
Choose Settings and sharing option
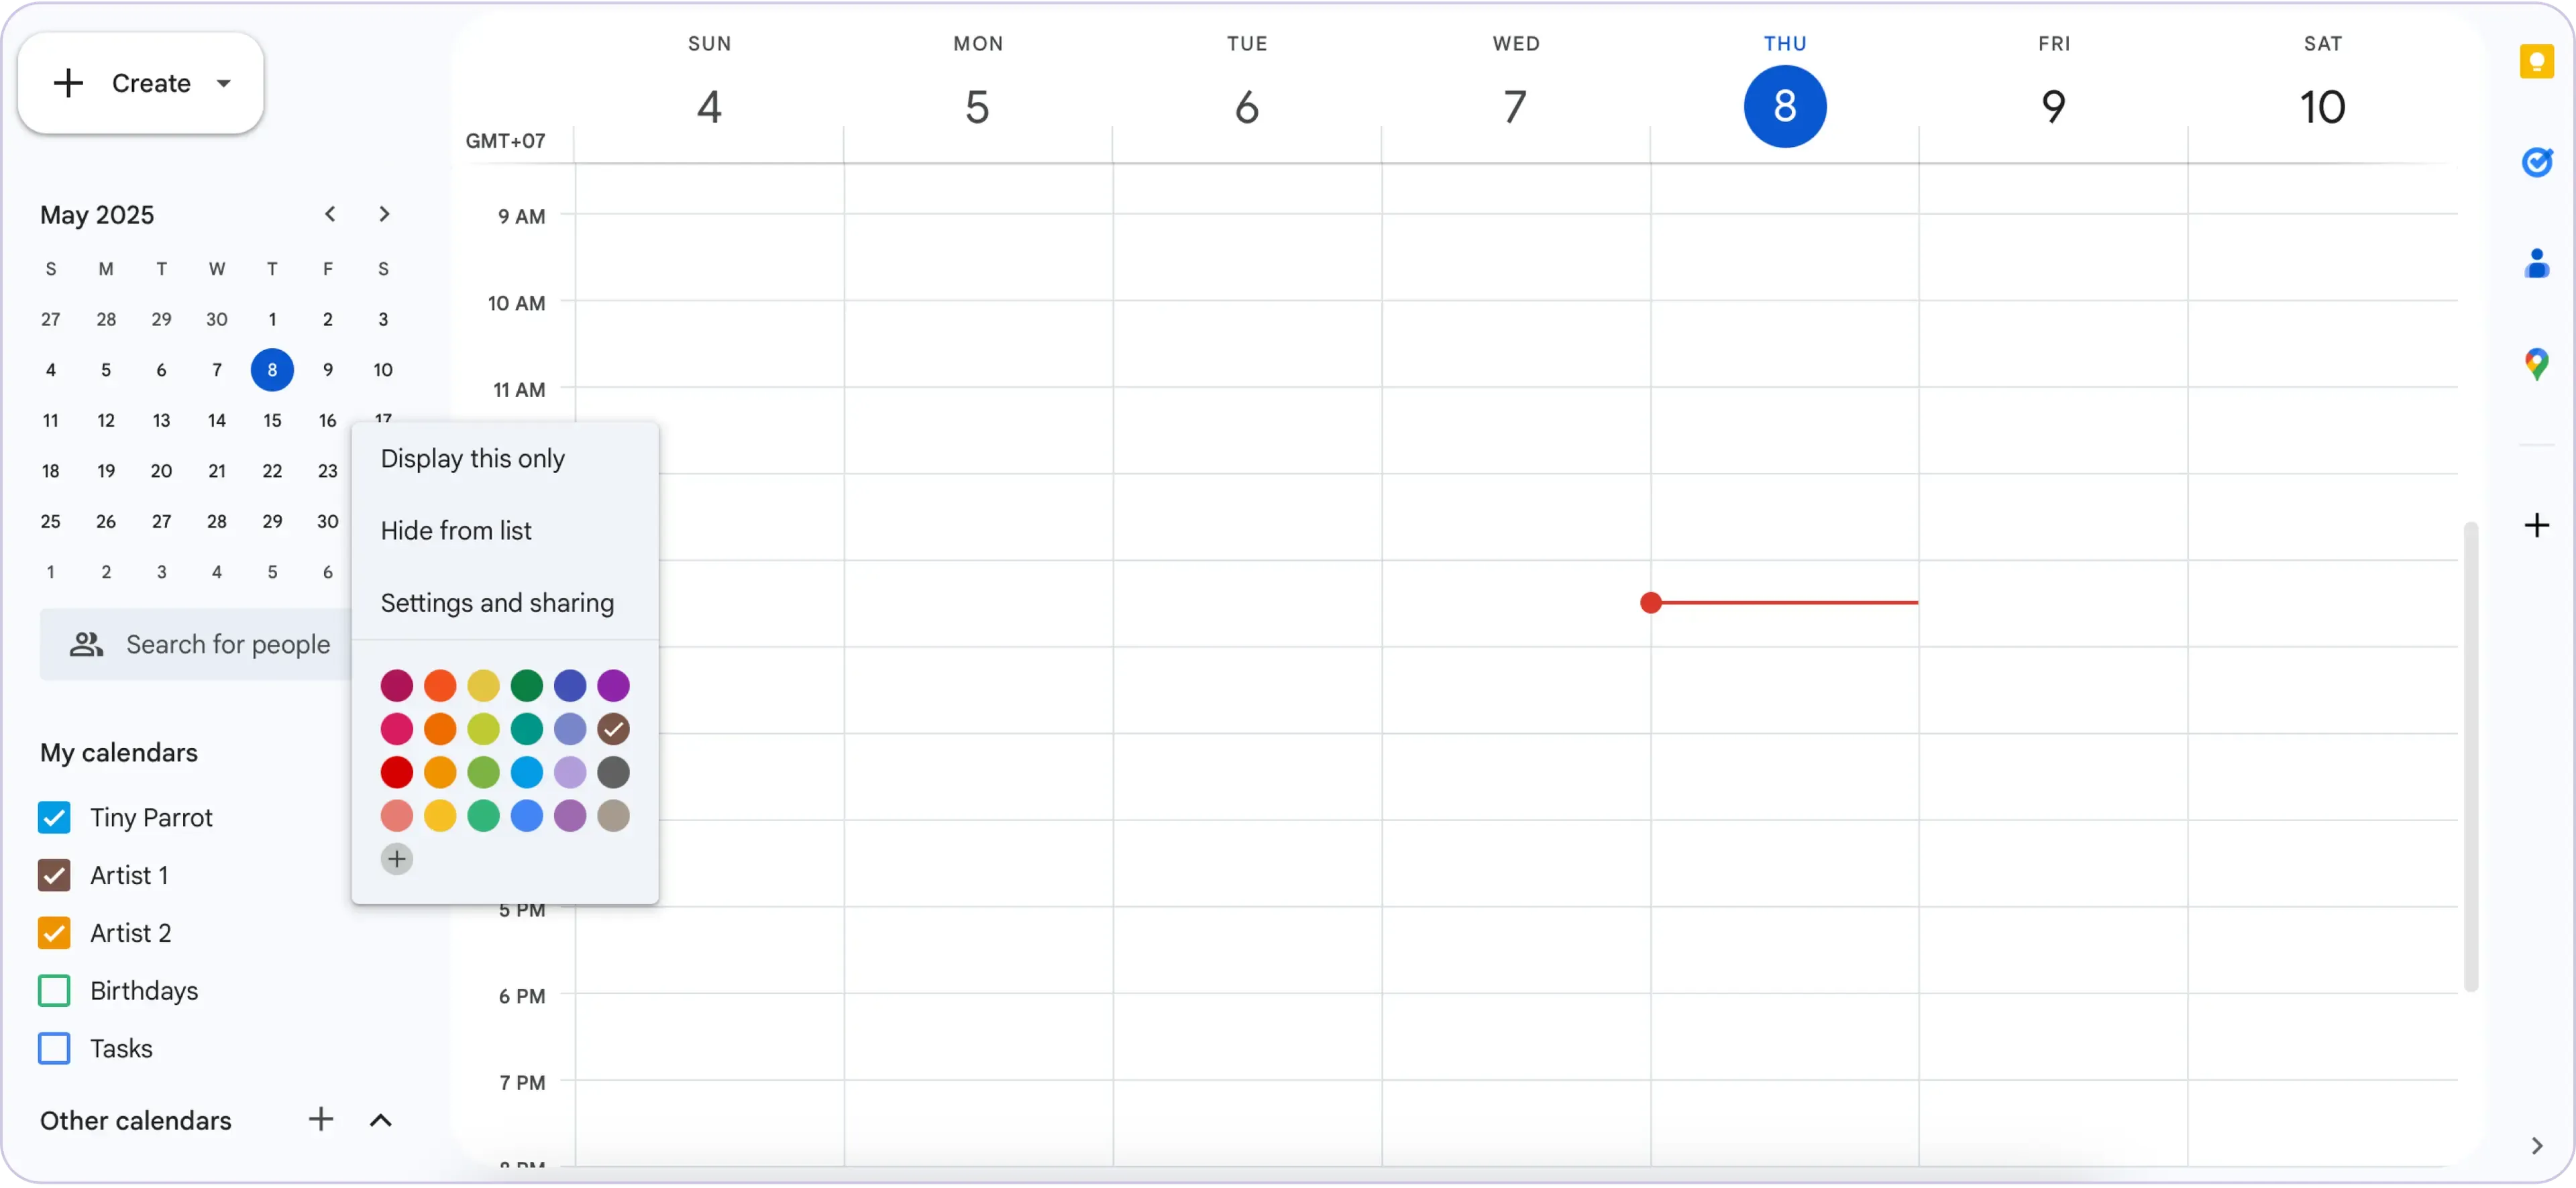coord(497,603)
